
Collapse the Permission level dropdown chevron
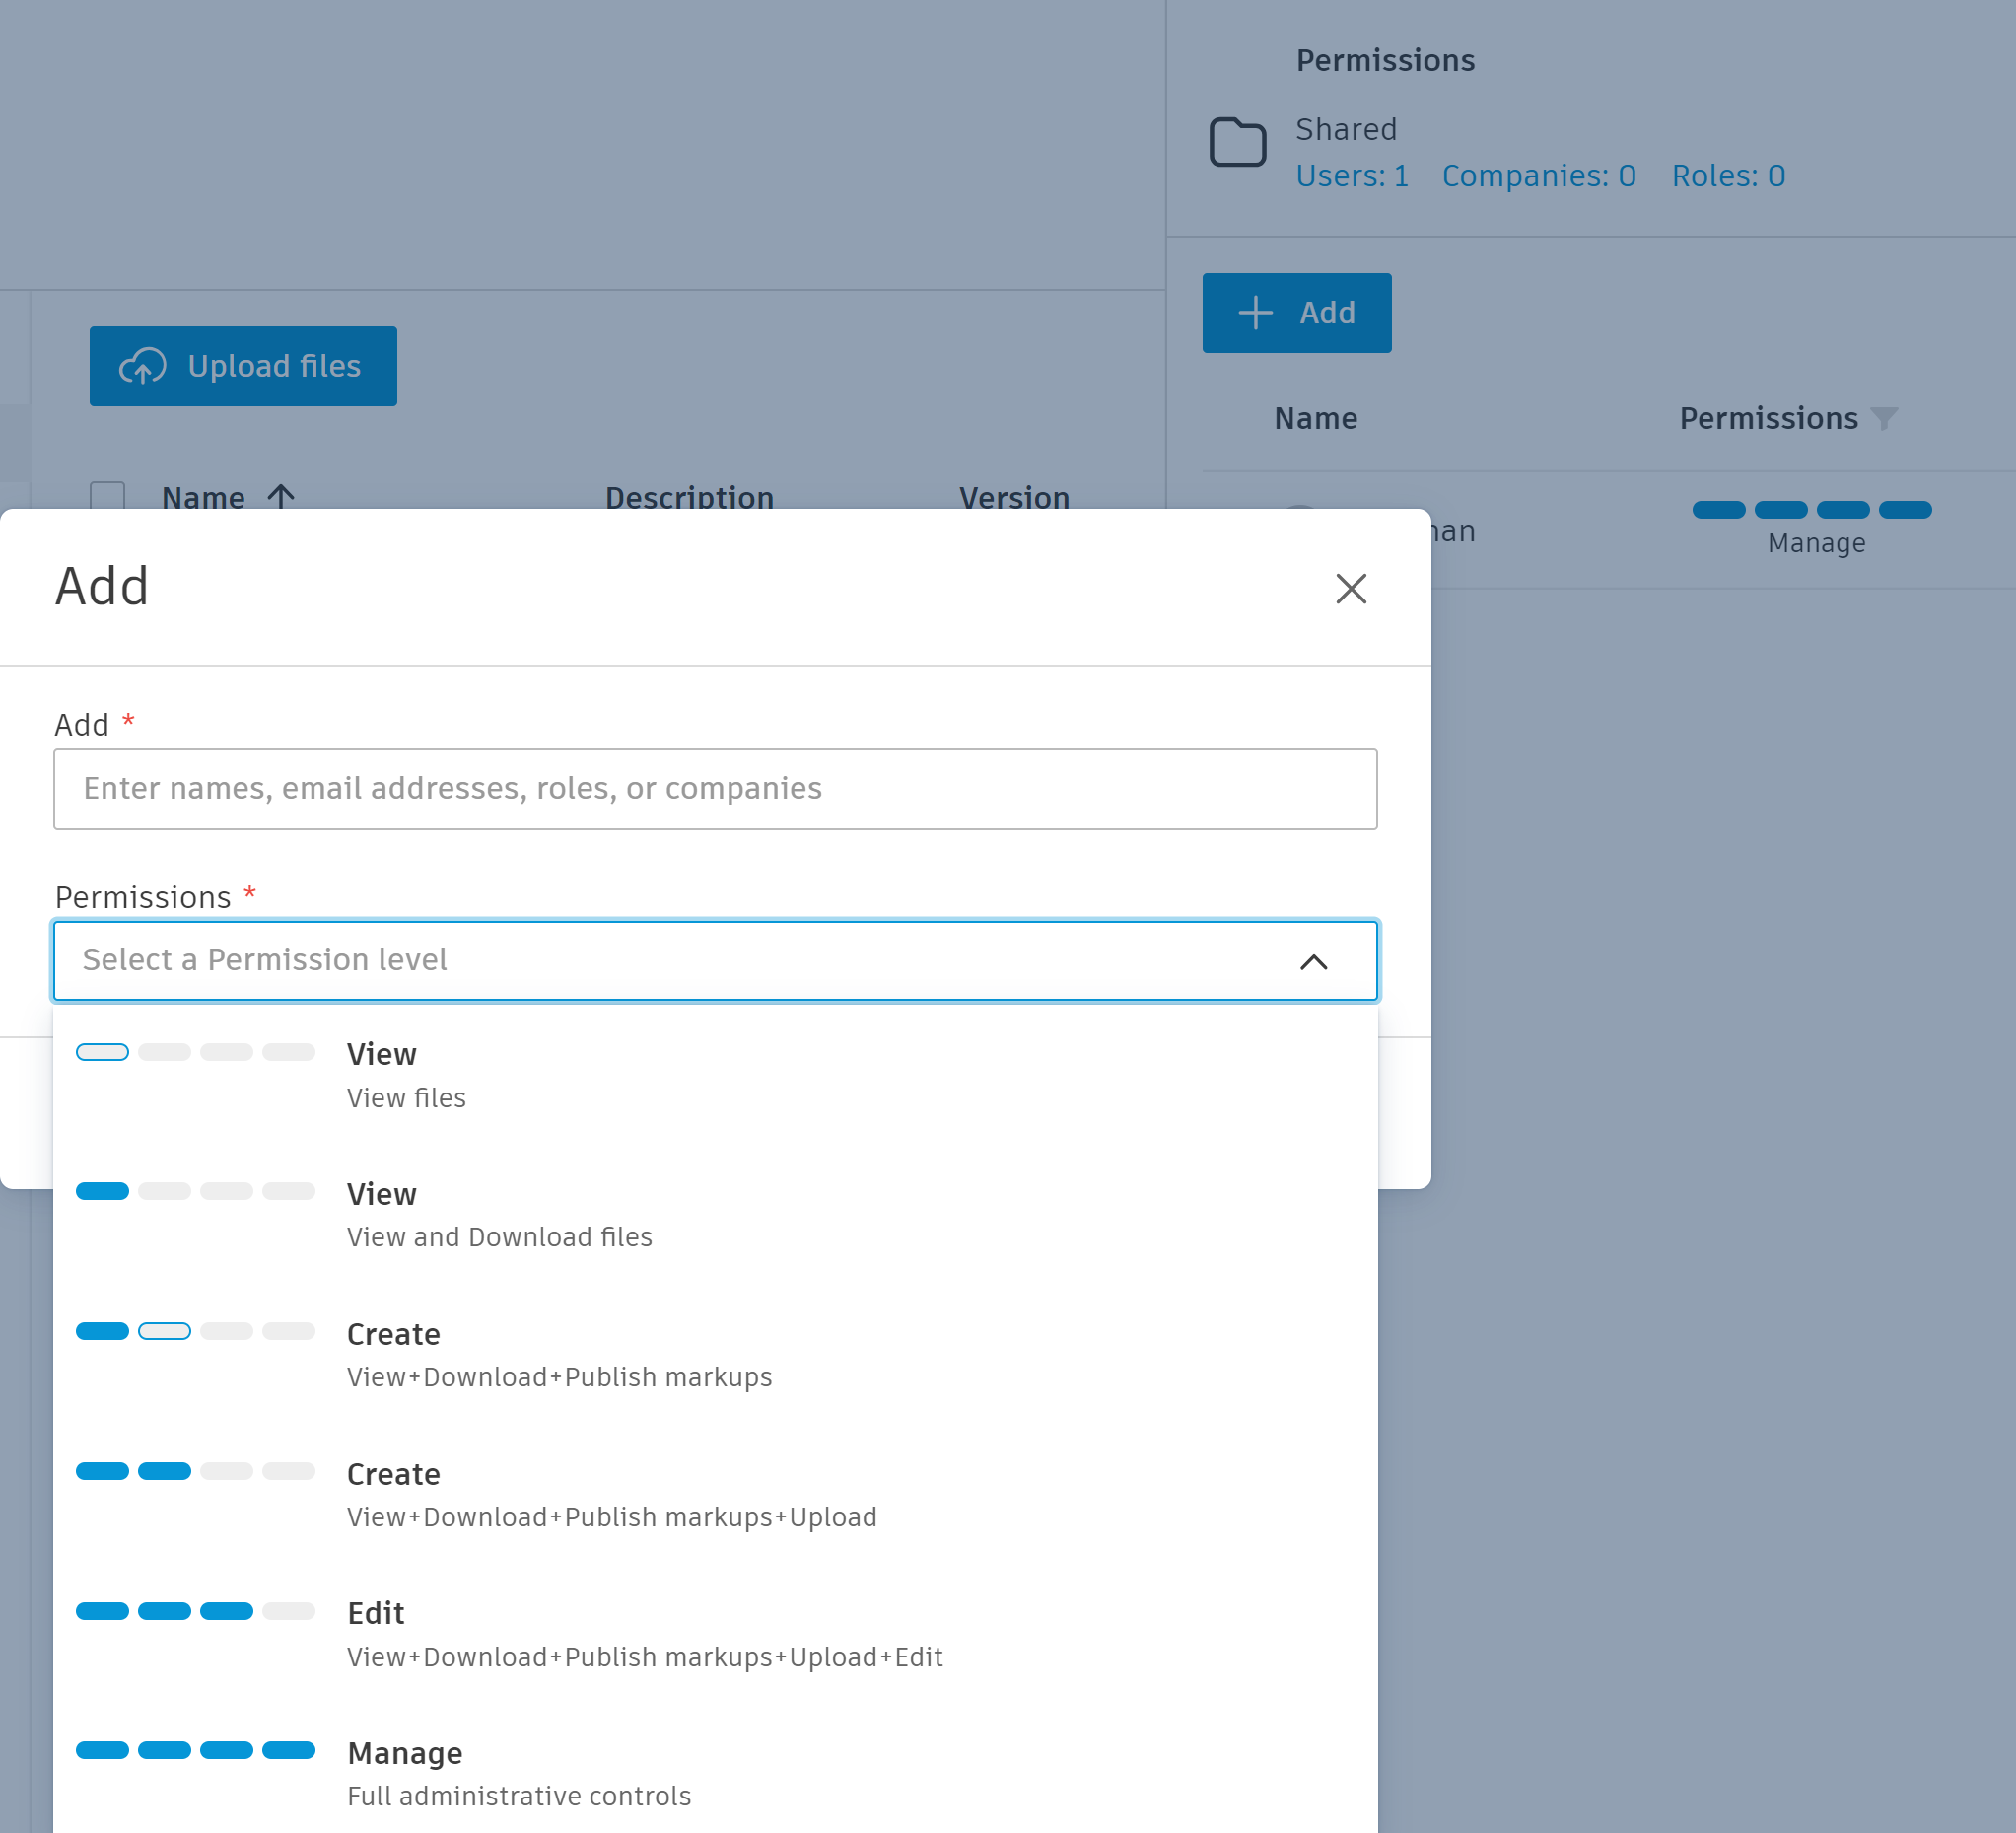[x=1313, y=961]
